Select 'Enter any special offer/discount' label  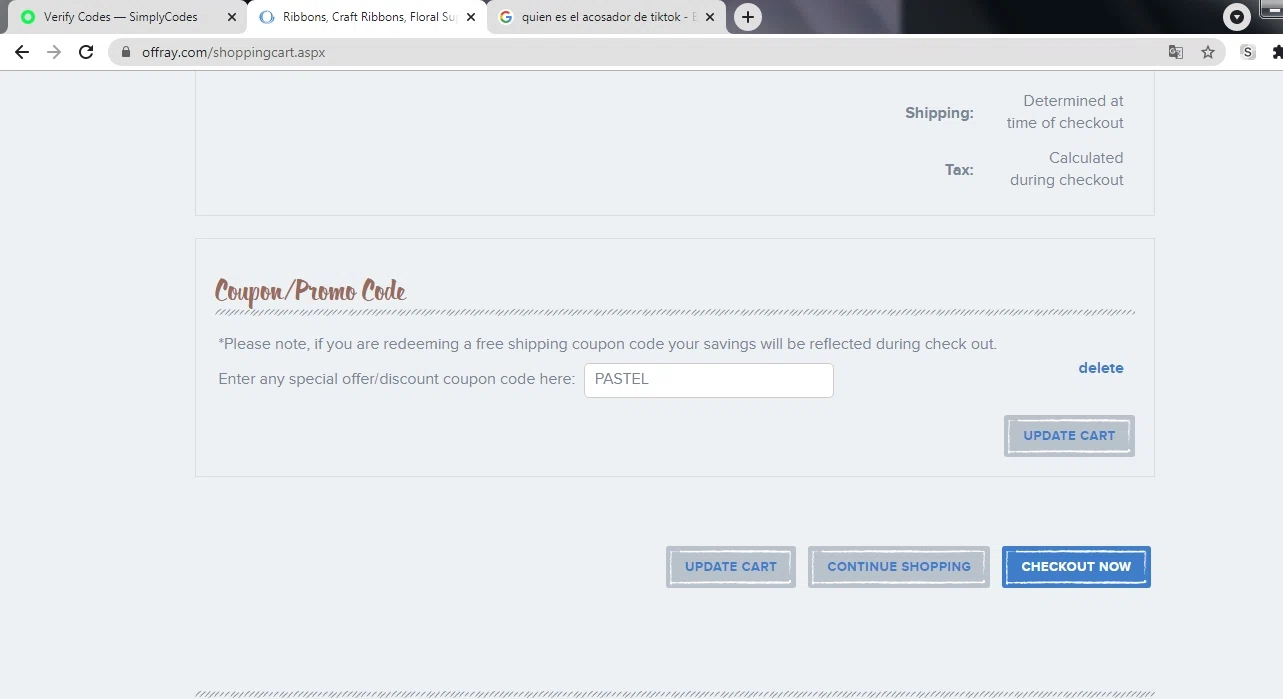[x=397, y=379]
